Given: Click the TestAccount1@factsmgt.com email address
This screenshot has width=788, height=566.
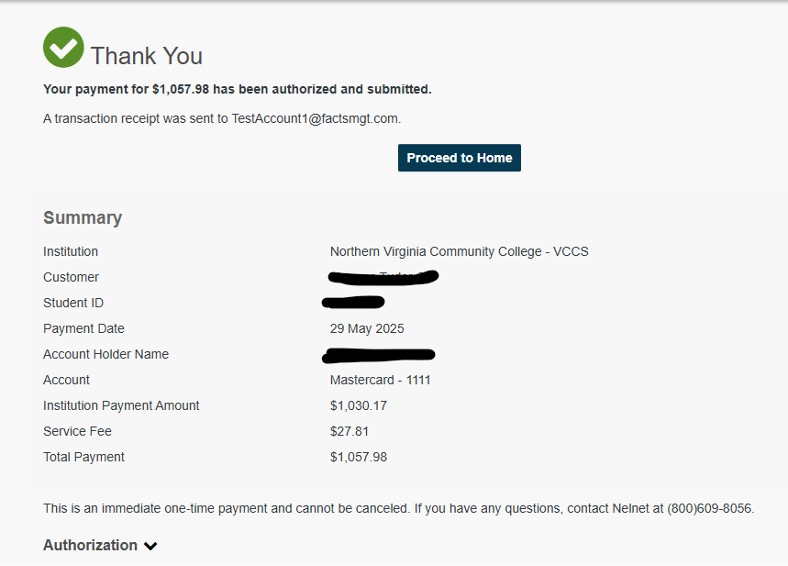Looking at the screenshot, I should 315,118.
